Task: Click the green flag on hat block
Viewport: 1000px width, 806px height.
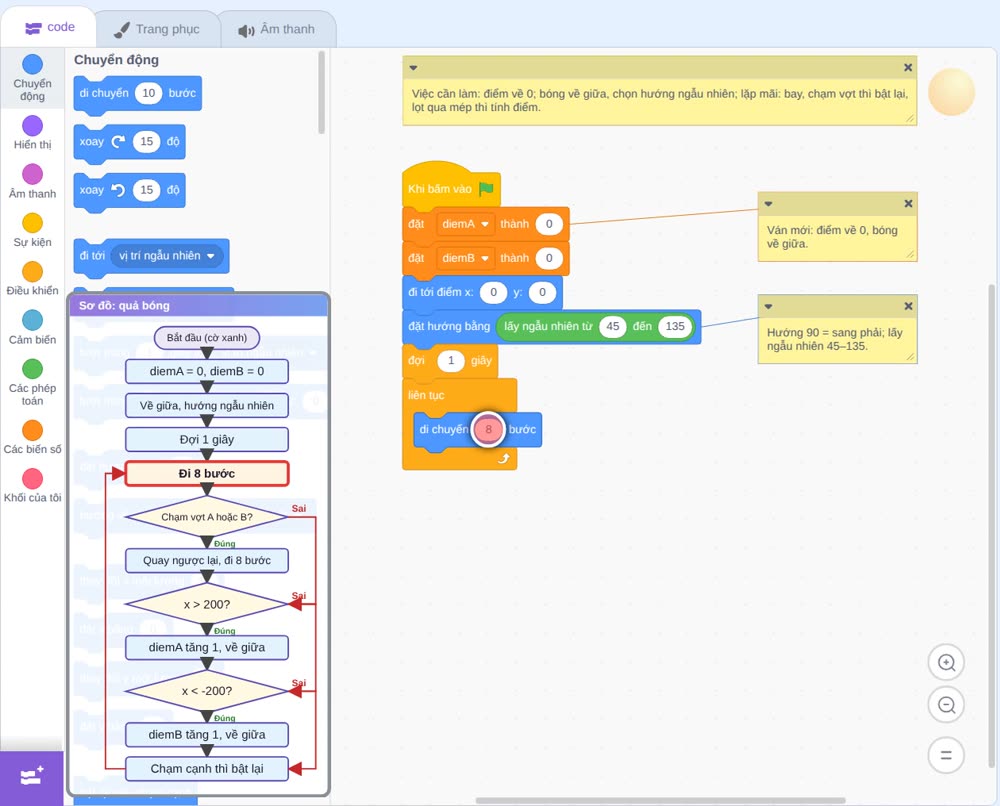Action: (x=487, y=188)
